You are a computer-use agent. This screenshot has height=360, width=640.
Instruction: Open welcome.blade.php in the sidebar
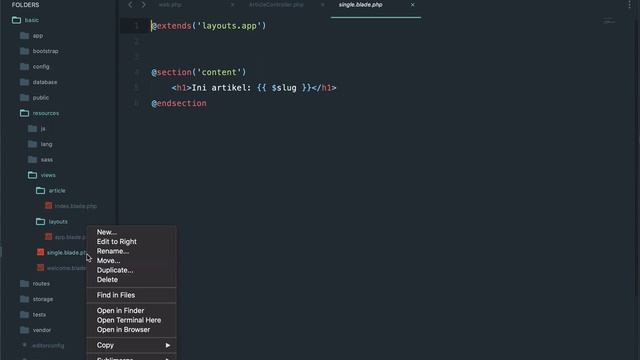[67, 268]
